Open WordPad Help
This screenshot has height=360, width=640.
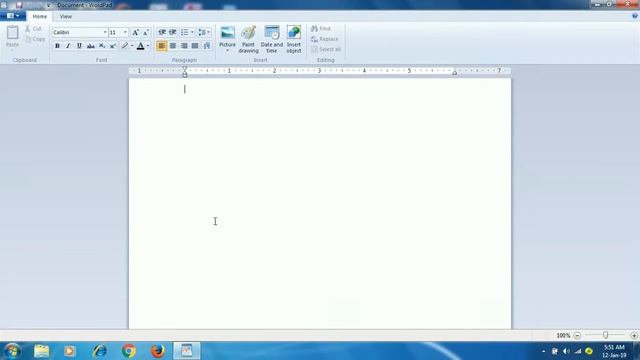[635, 16]
